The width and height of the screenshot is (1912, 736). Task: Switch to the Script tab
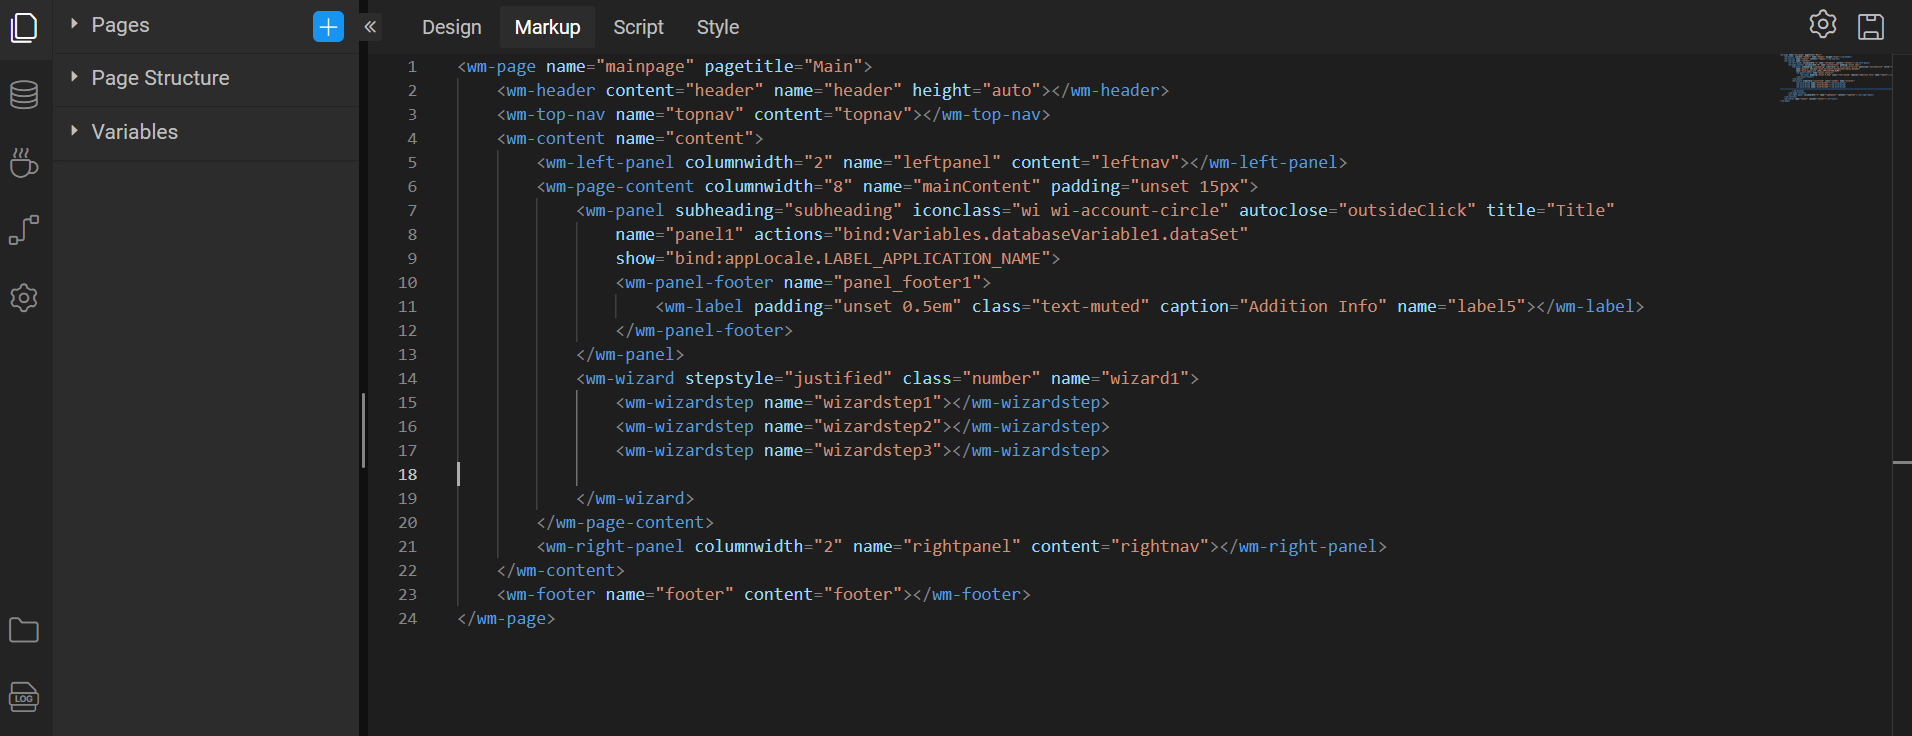point(638,27)
